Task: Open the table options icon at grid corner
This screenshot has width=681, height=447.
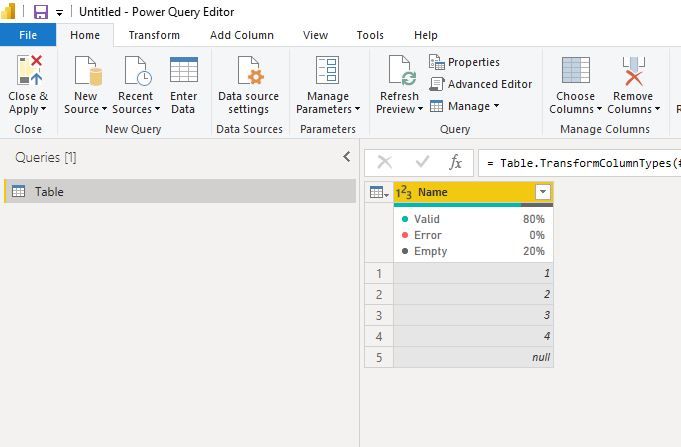Action: point(379,192)
